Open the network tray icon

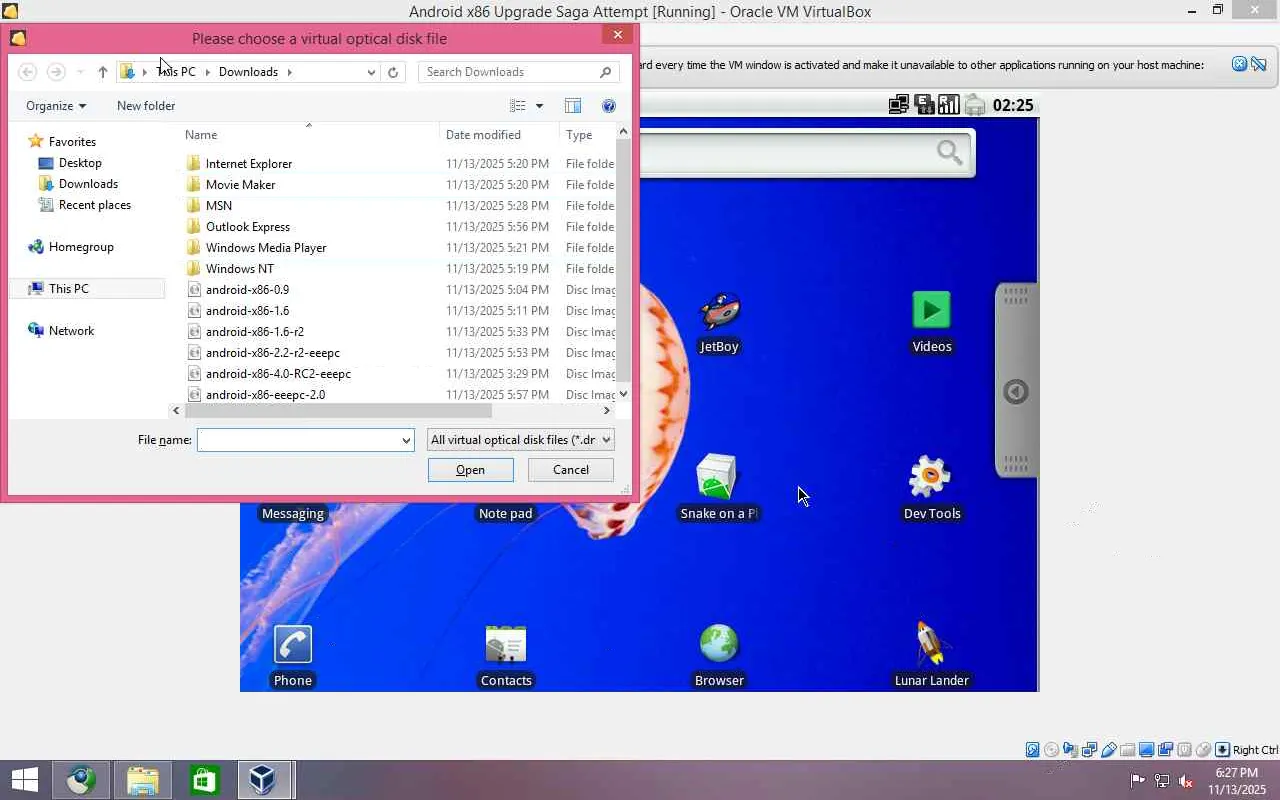click(1162, 781)
